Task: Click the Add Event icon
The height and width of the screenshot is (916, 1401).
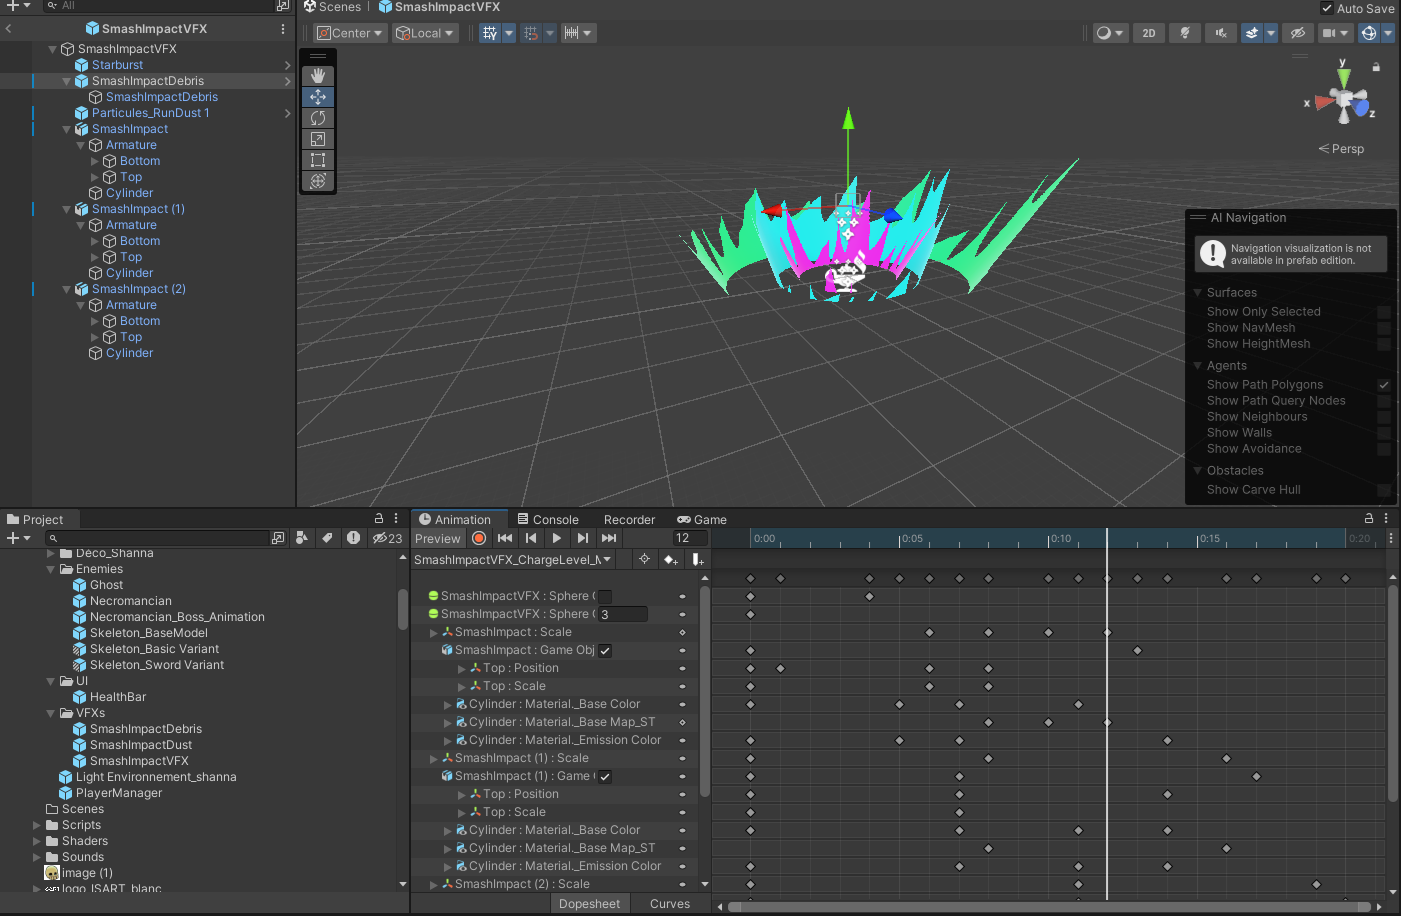Action: point(697,560)
